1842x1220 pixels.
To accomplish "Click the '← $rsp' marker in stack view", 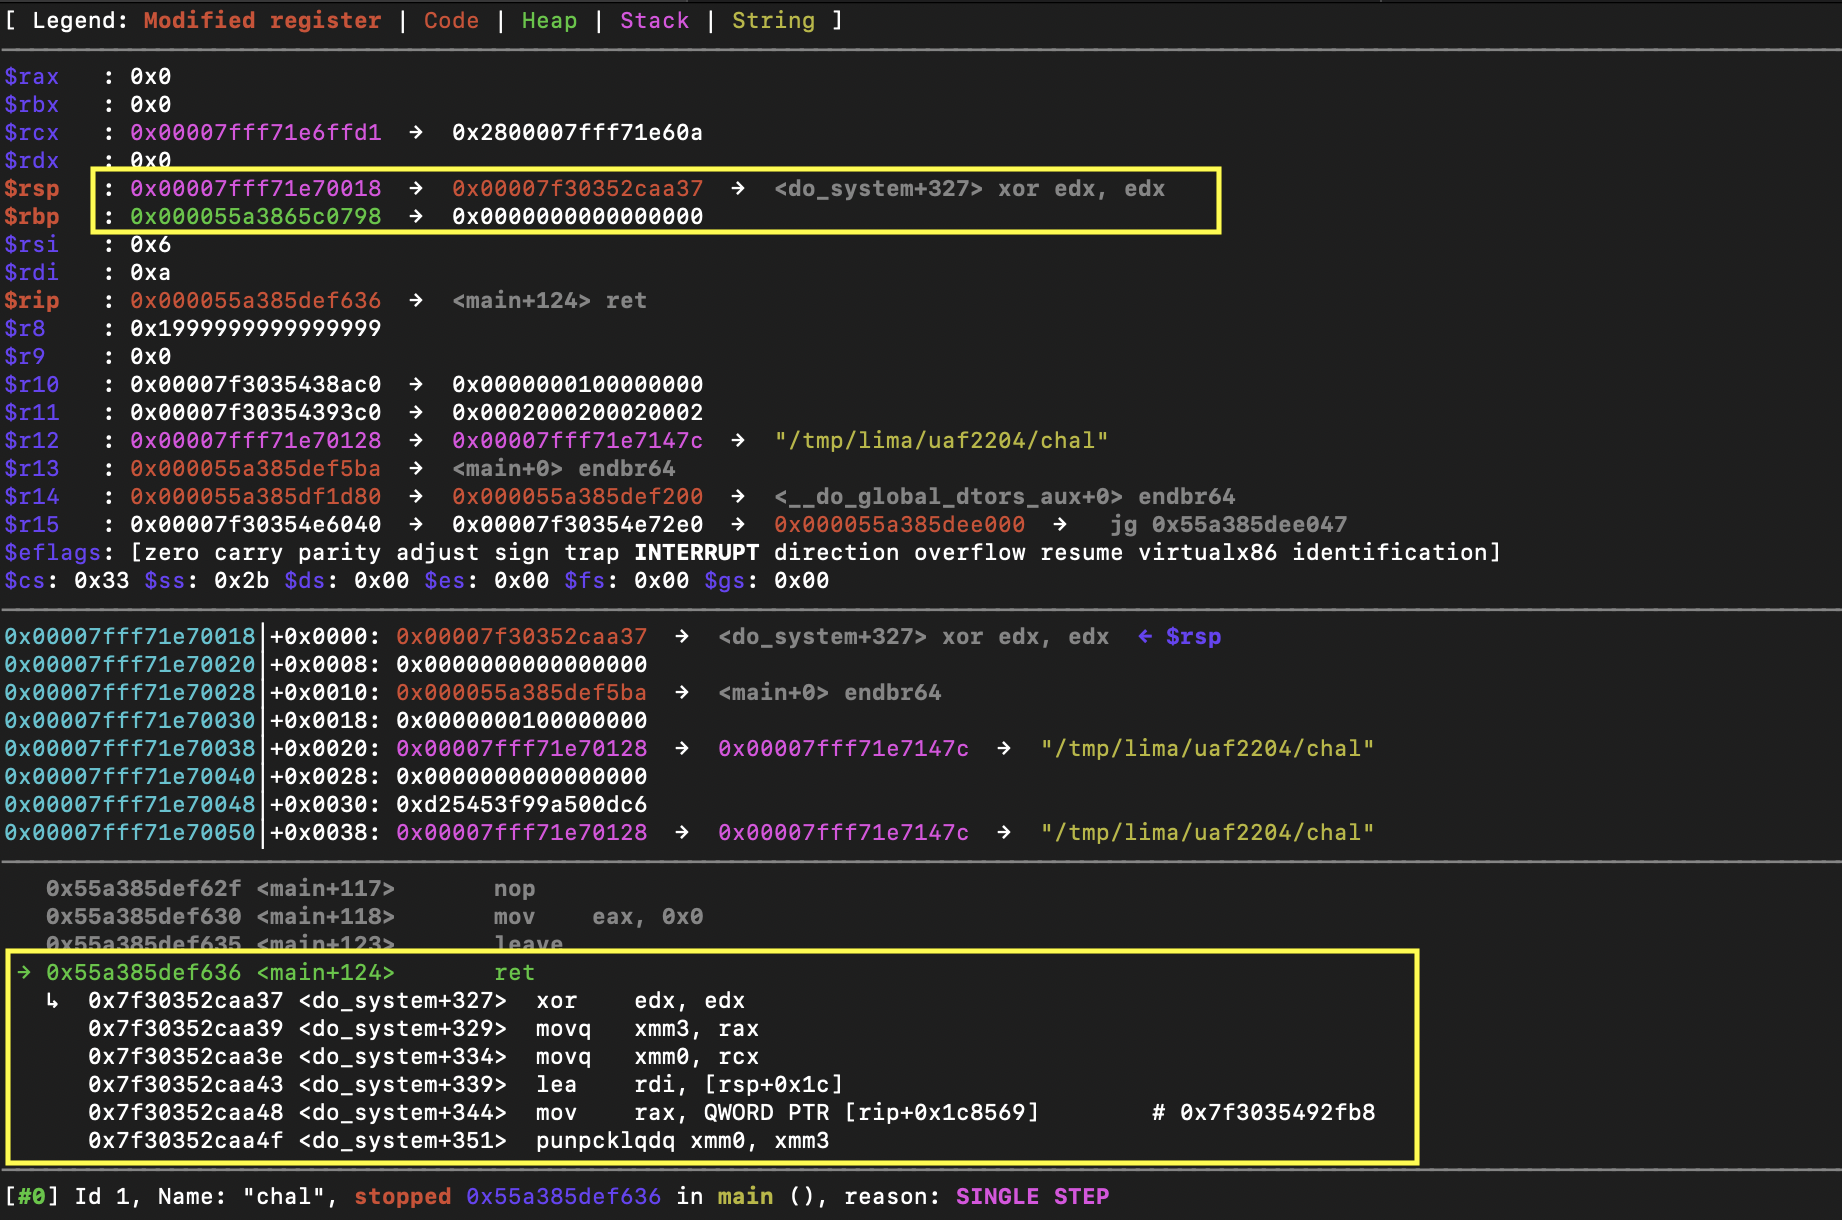I will pyautogui.click(x=1179, y=637).
